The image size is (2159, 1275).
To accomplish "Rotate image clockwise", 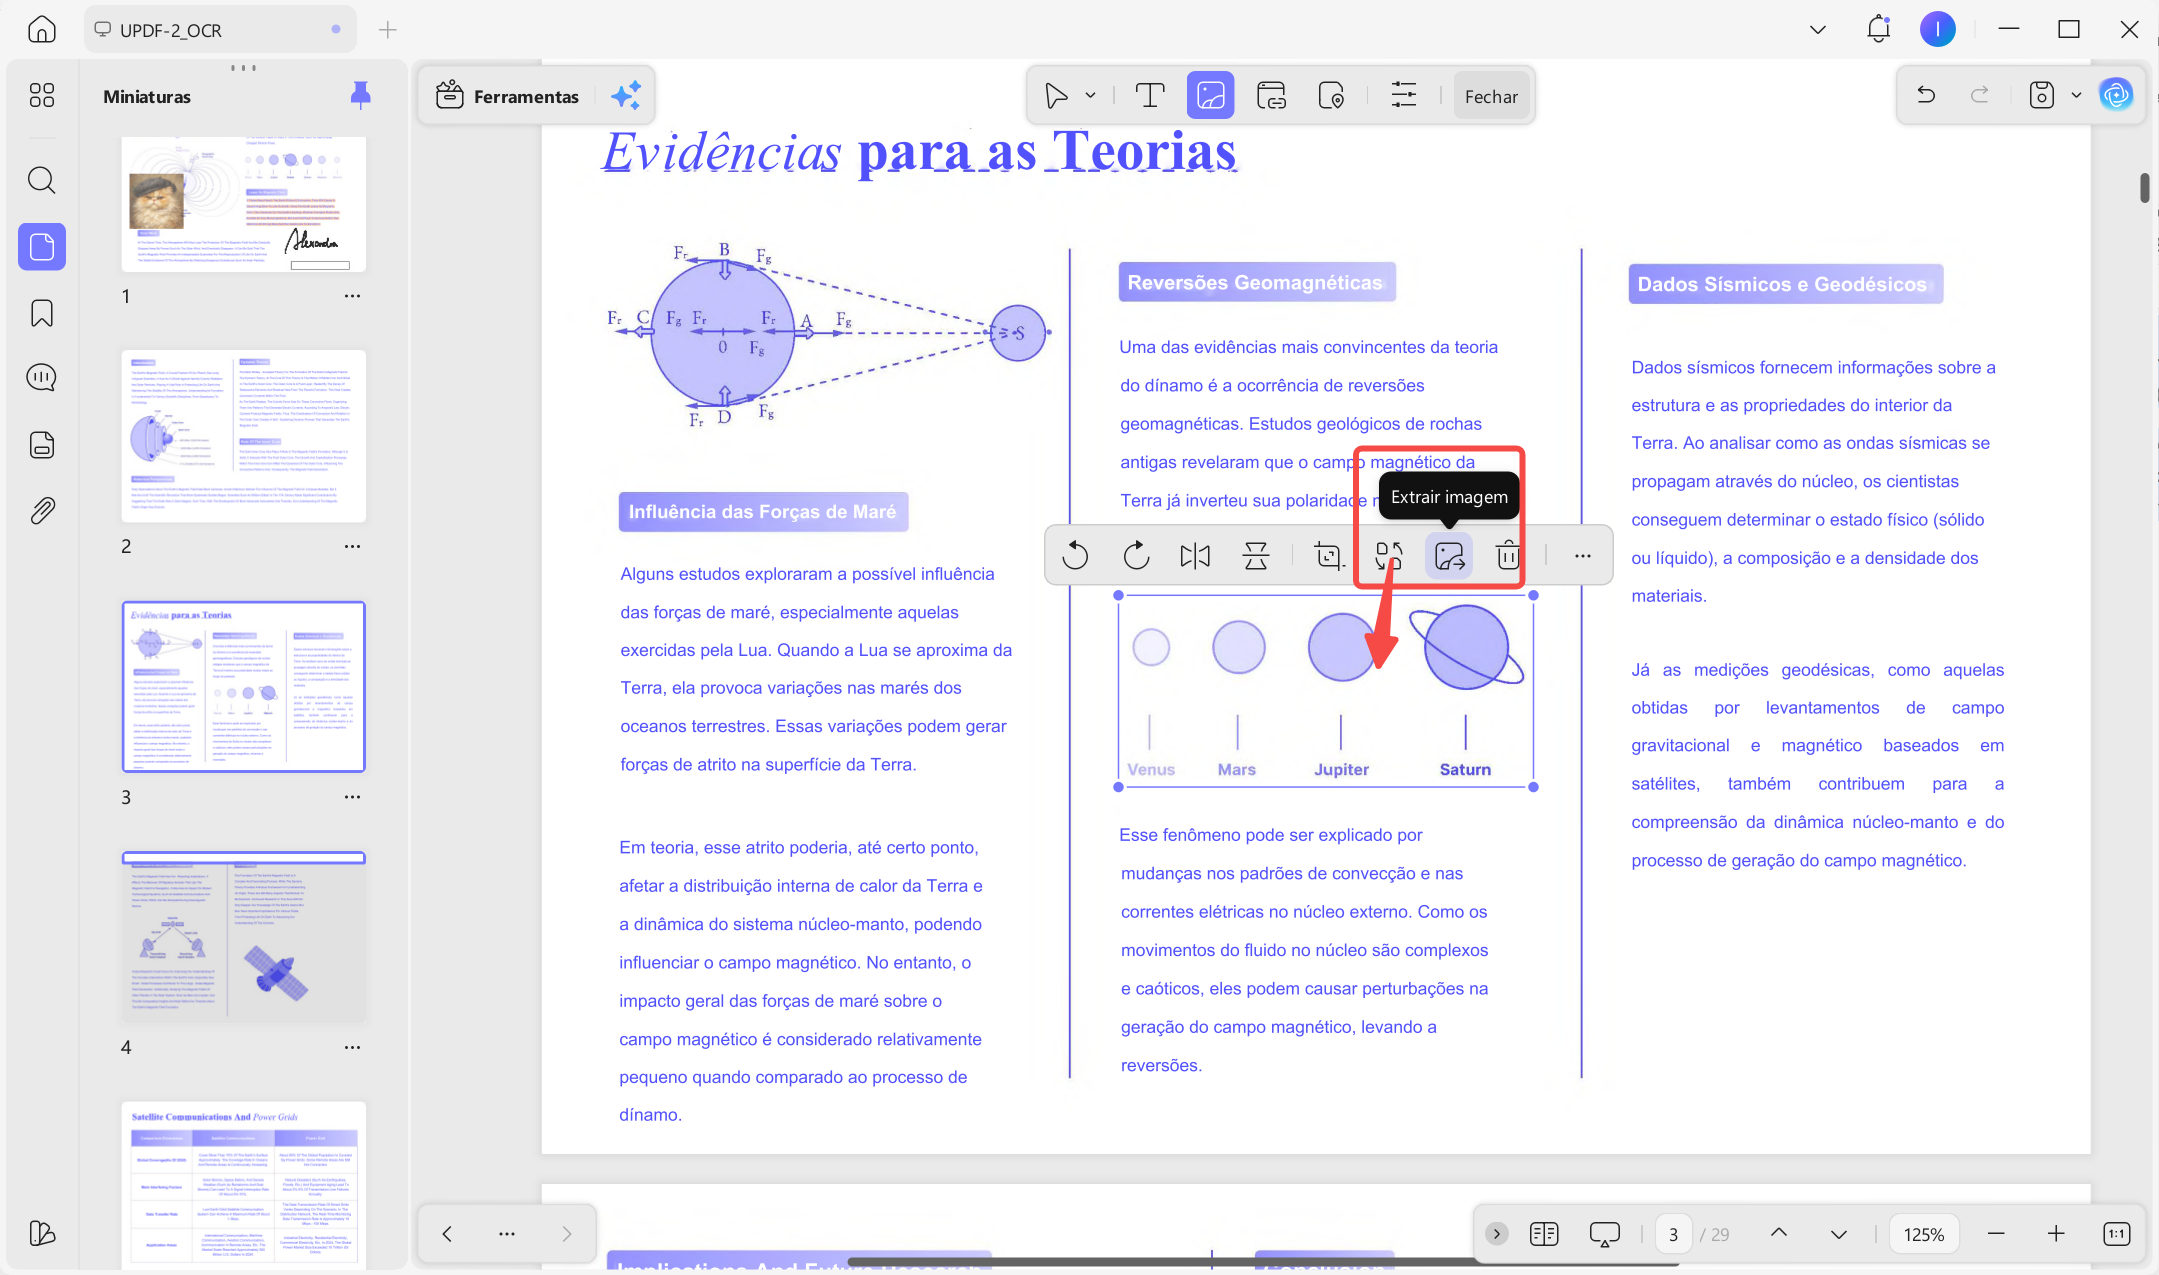I will coord(1136,555).
